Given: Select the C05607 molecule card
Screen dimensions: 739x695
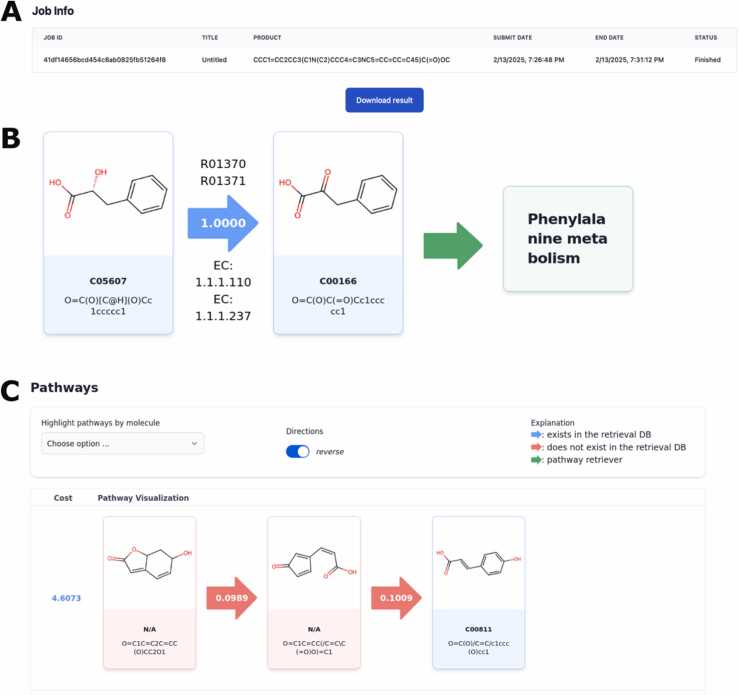Looking at the screenshot, I should [x=108, y=233].
